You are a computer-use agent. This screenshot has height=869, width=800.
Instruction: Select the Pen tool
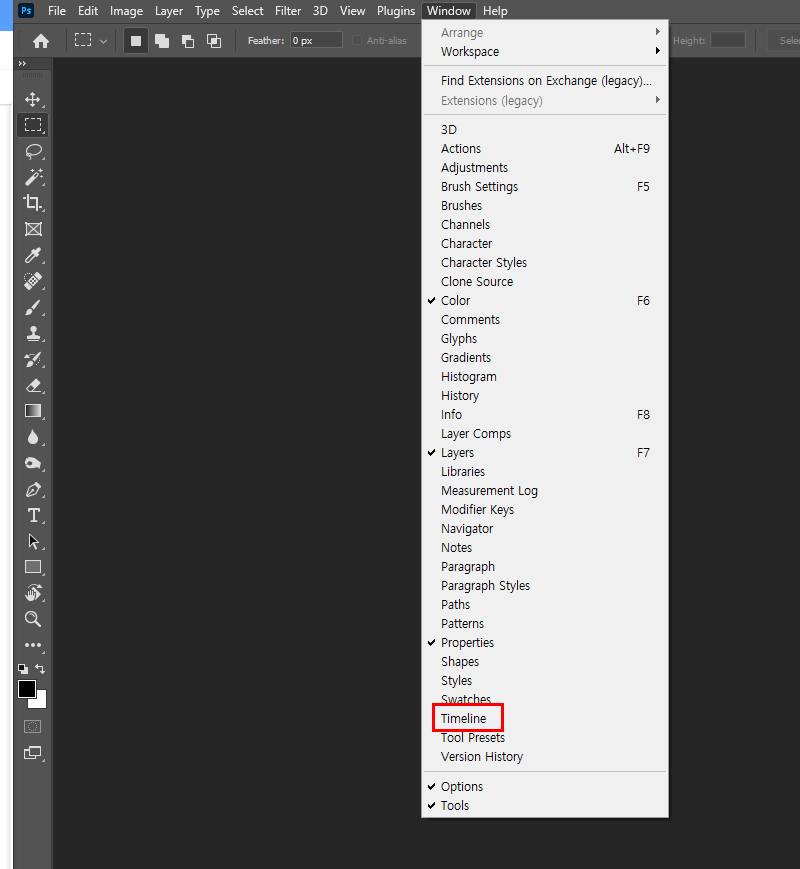click(x=33, y=489)
